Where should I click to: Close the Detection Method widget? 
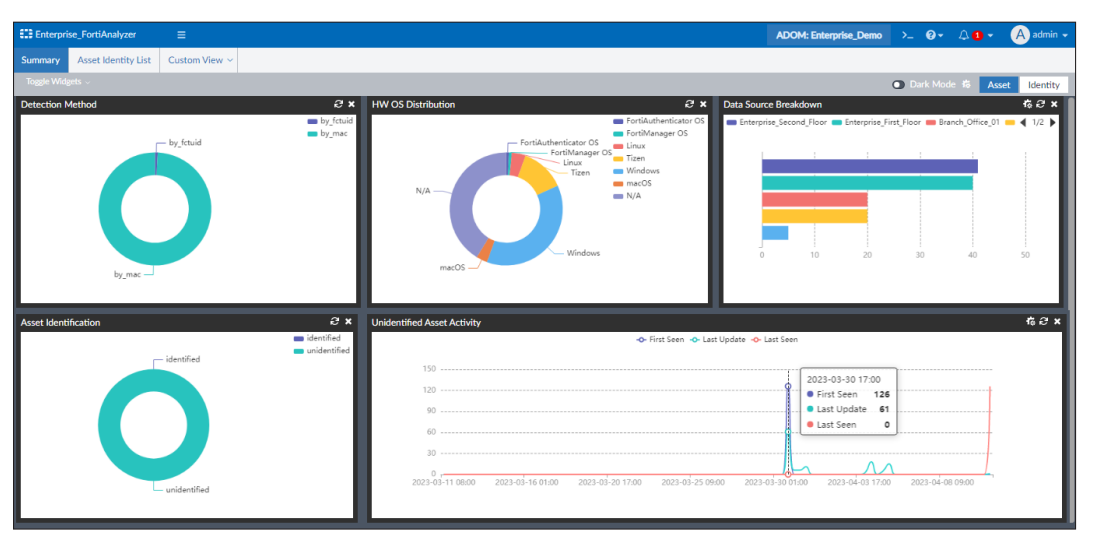[351, 104]
